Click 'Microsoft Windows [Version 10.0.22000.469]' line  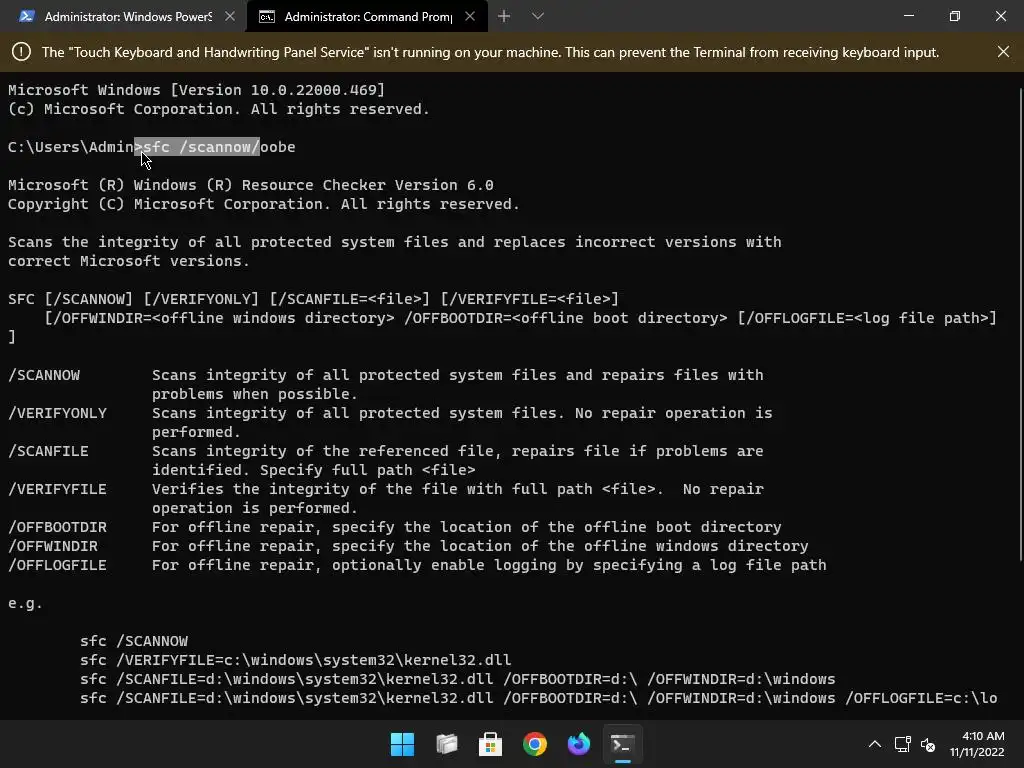(x=197, y=89)
